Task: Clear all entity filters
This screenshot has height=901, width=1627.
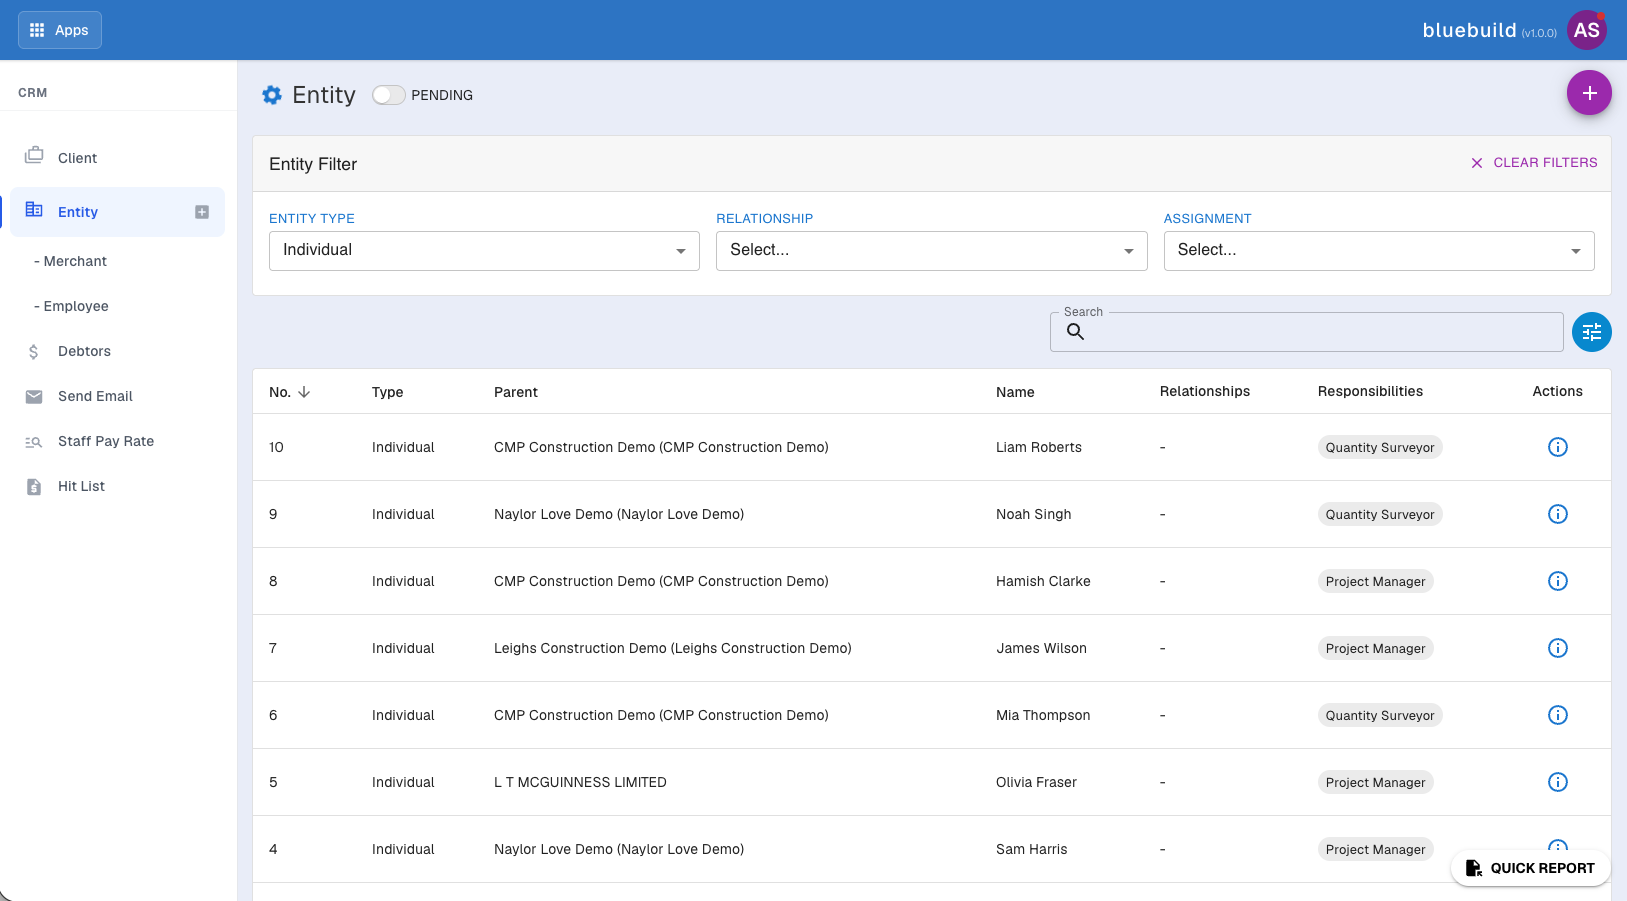Action: tap(1534, 162)
